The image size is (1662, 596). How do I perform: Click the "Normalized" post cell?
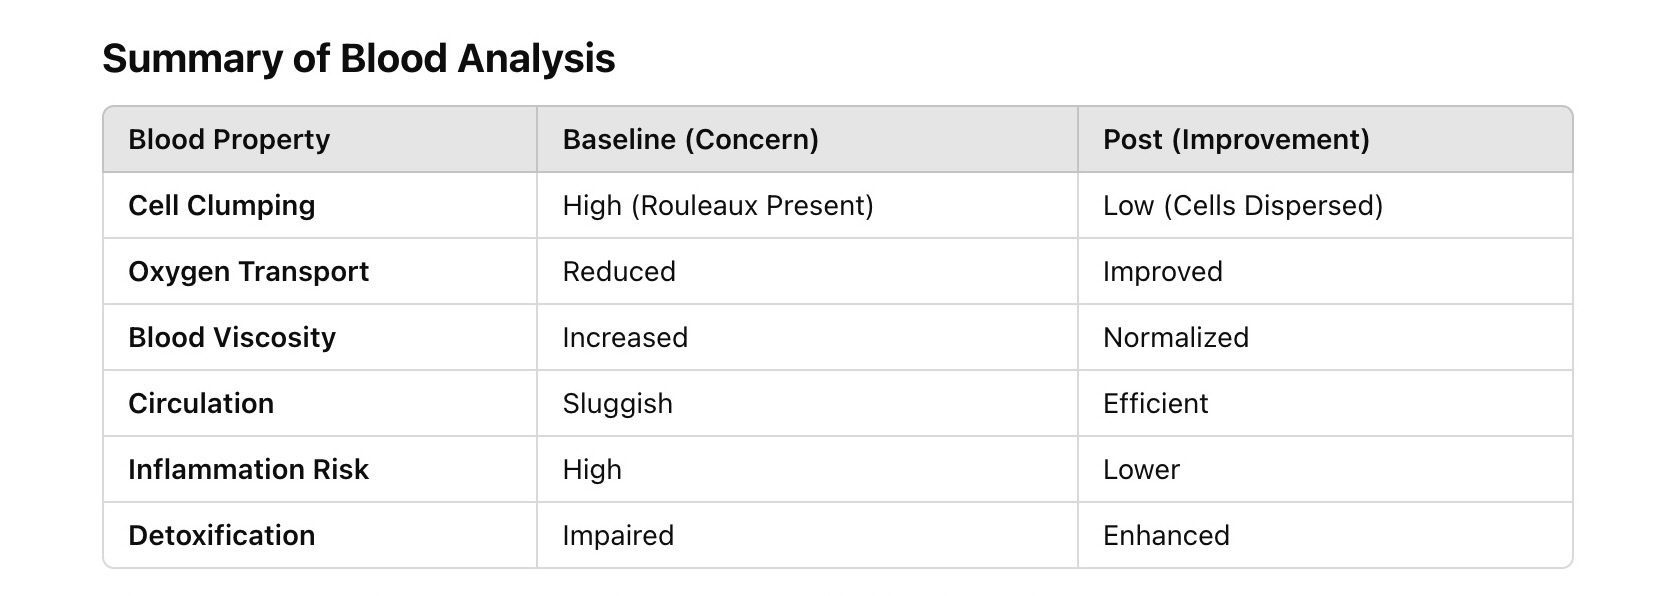click(x=1175, y=338)
